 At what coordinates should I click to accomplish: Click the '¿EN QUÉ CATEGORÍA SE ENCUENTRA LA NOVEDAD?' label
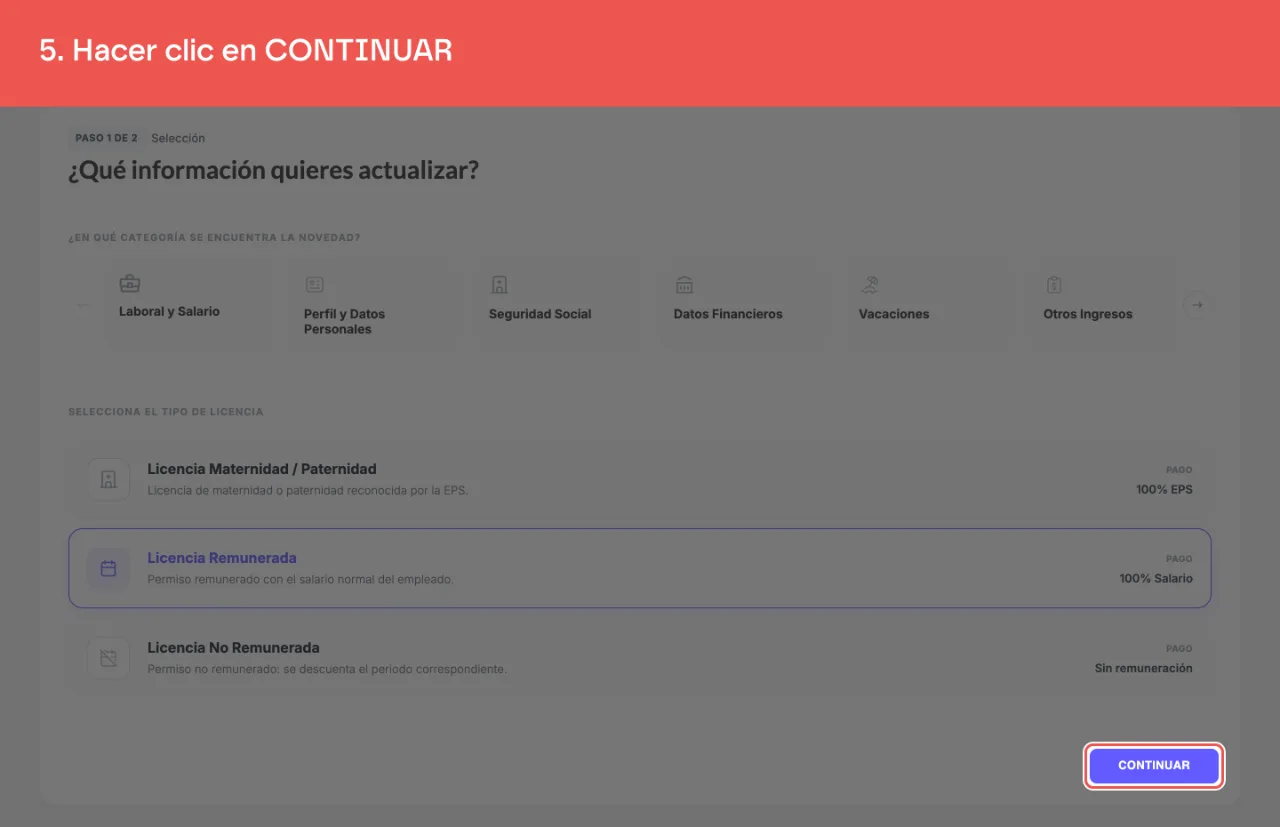pyautogui.click(x=214, y=238)
